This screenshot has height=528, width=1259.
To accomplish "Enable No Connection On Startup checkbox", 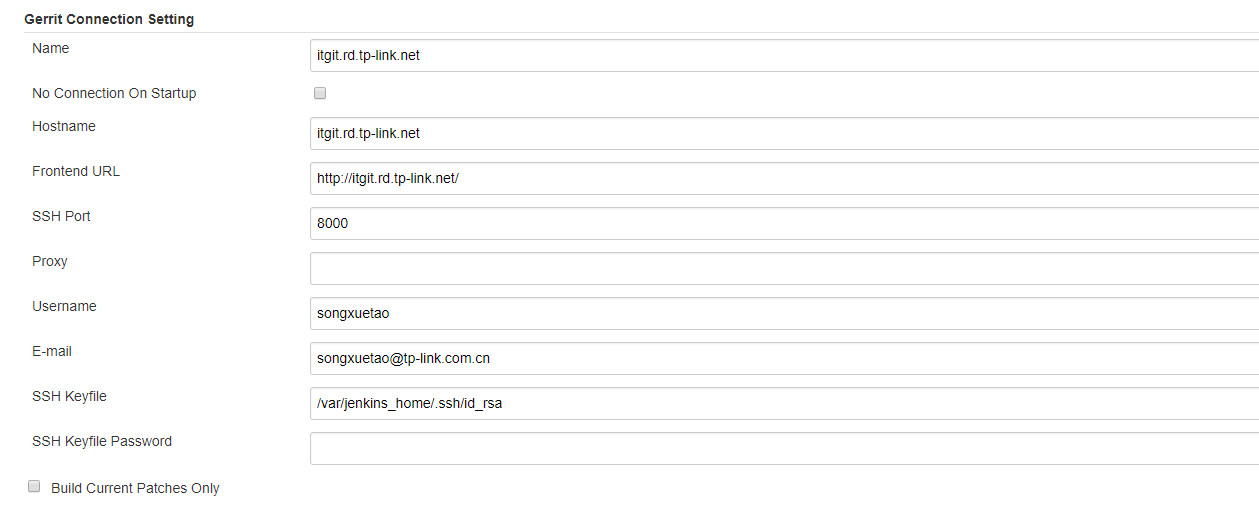I will point(320,93).
